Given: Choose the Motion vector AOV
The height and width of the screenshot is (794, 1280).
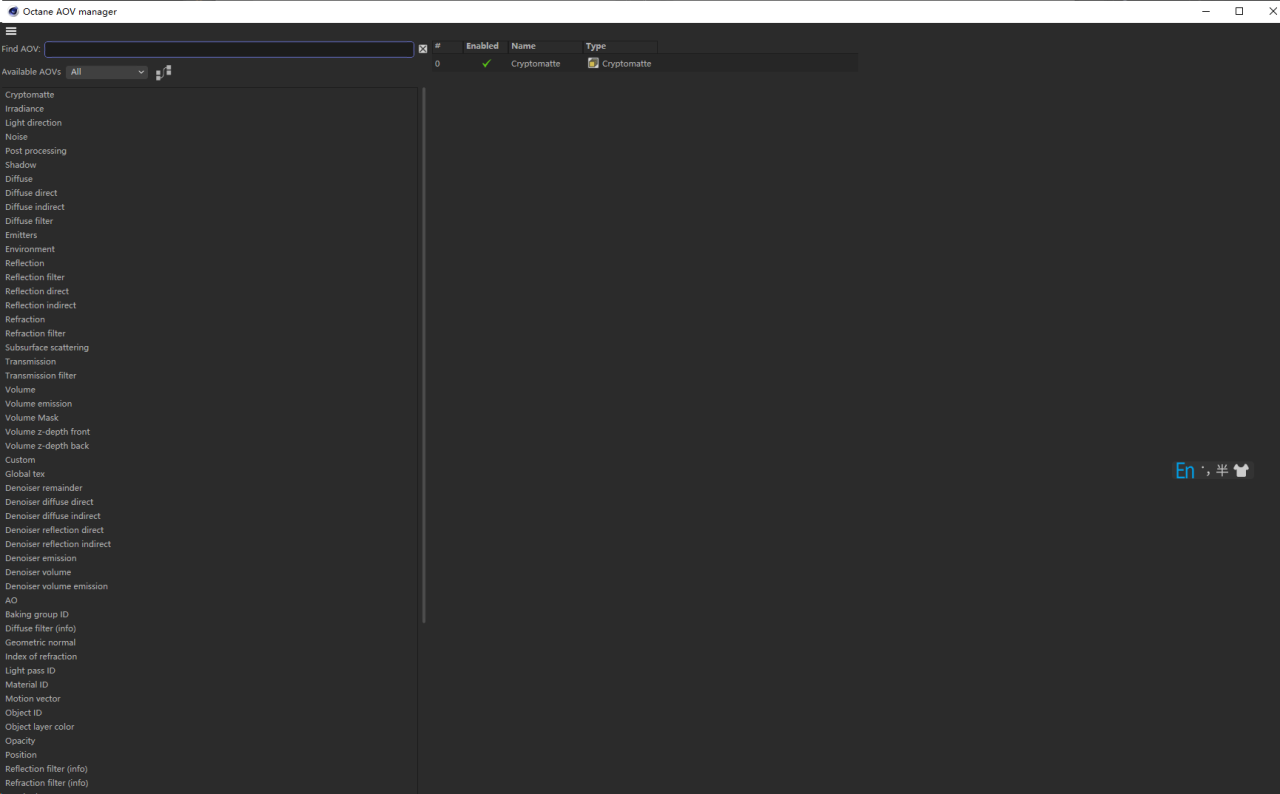Looking at the screenshot, I should [33, 699].
